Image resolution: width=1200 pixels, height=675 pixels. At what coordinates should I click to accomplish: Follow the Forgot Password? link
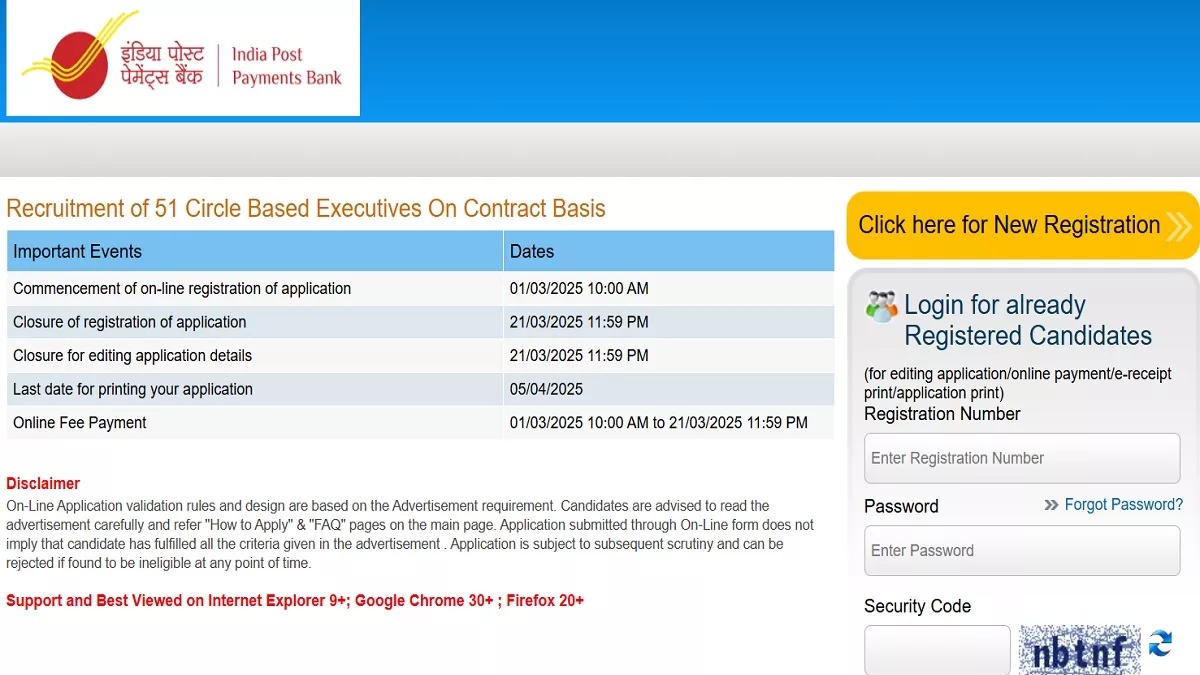(1123, 505)
